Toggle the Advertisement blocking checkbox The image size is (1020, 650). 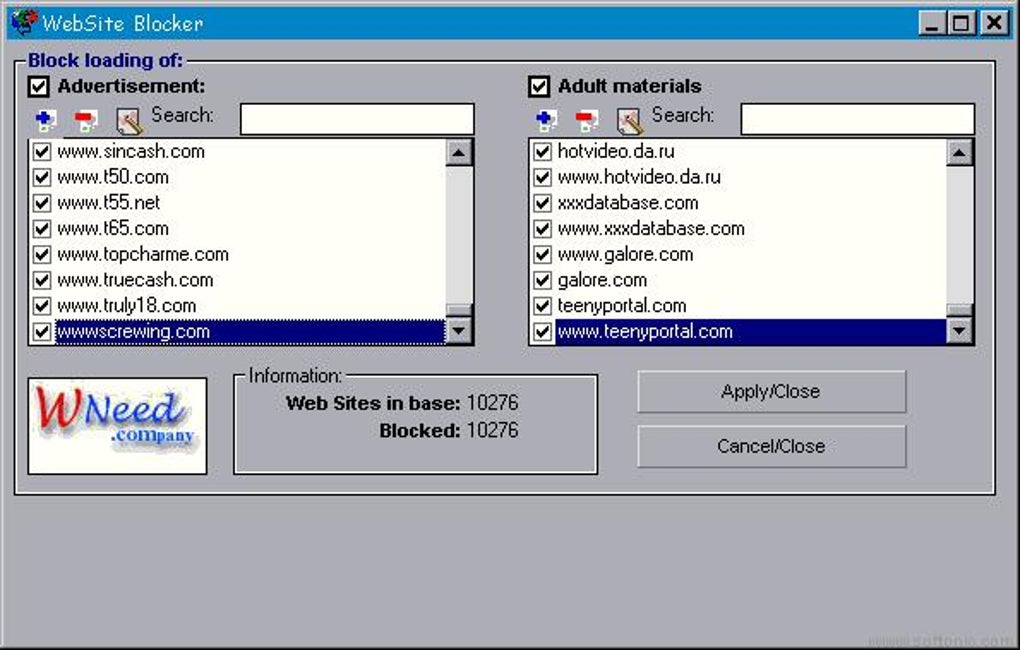tap(38, 86)
